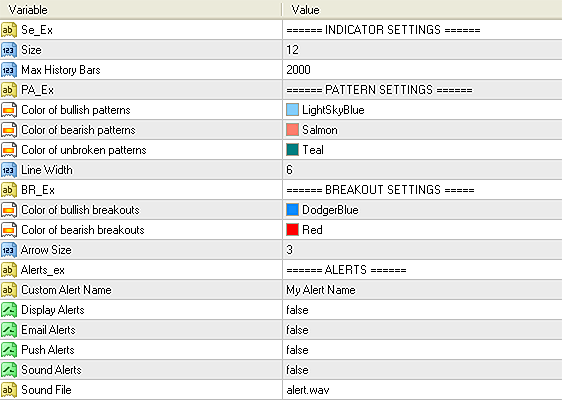Click the Teal color swatch
The height and width of the screenshot is (404, 562).
click(x=292, y=150)
